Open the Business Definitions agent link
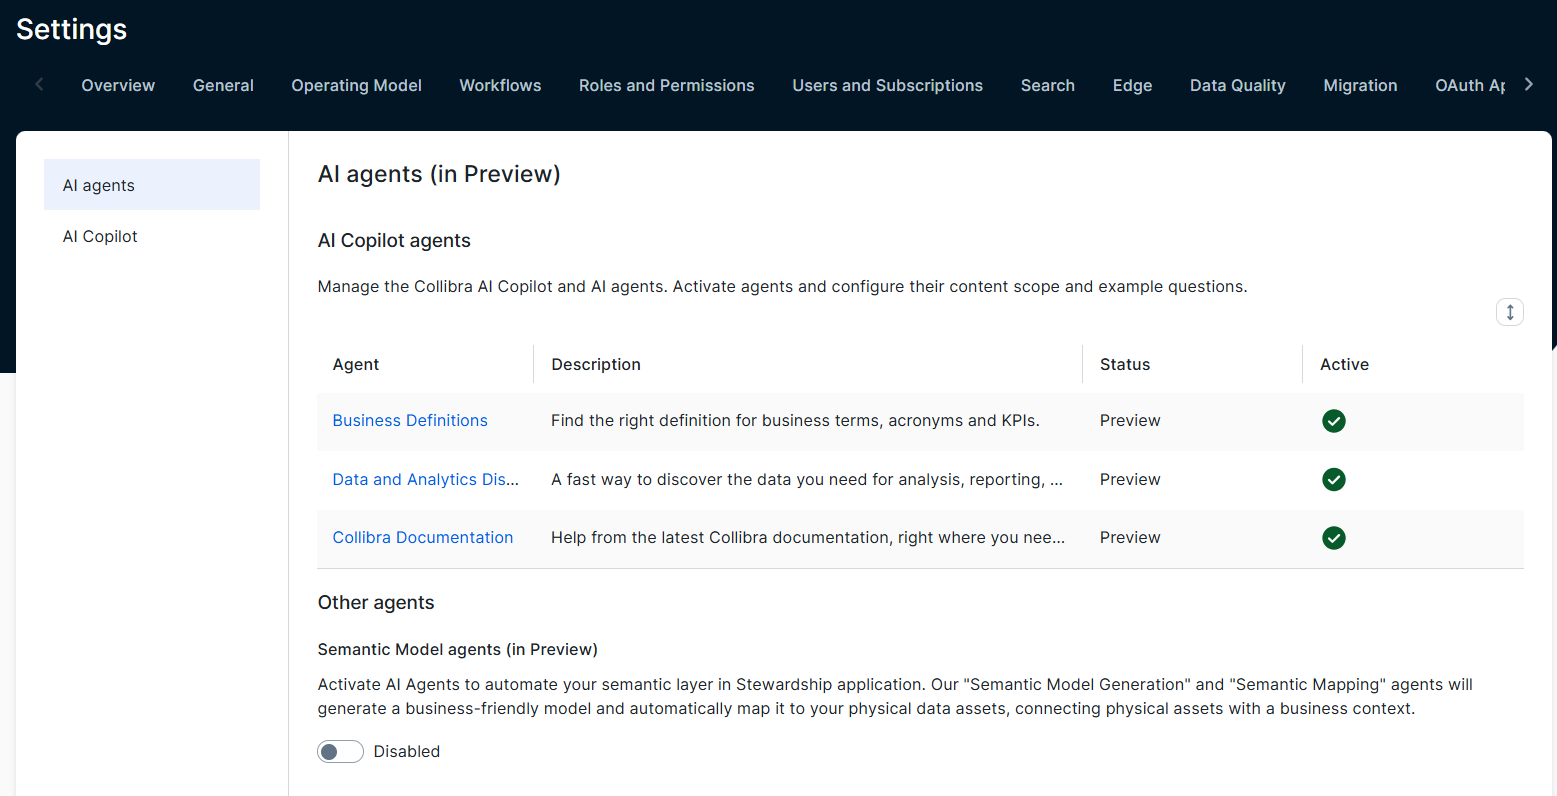1557x796 pixels. pyautogui.click(x=410, y=421)
